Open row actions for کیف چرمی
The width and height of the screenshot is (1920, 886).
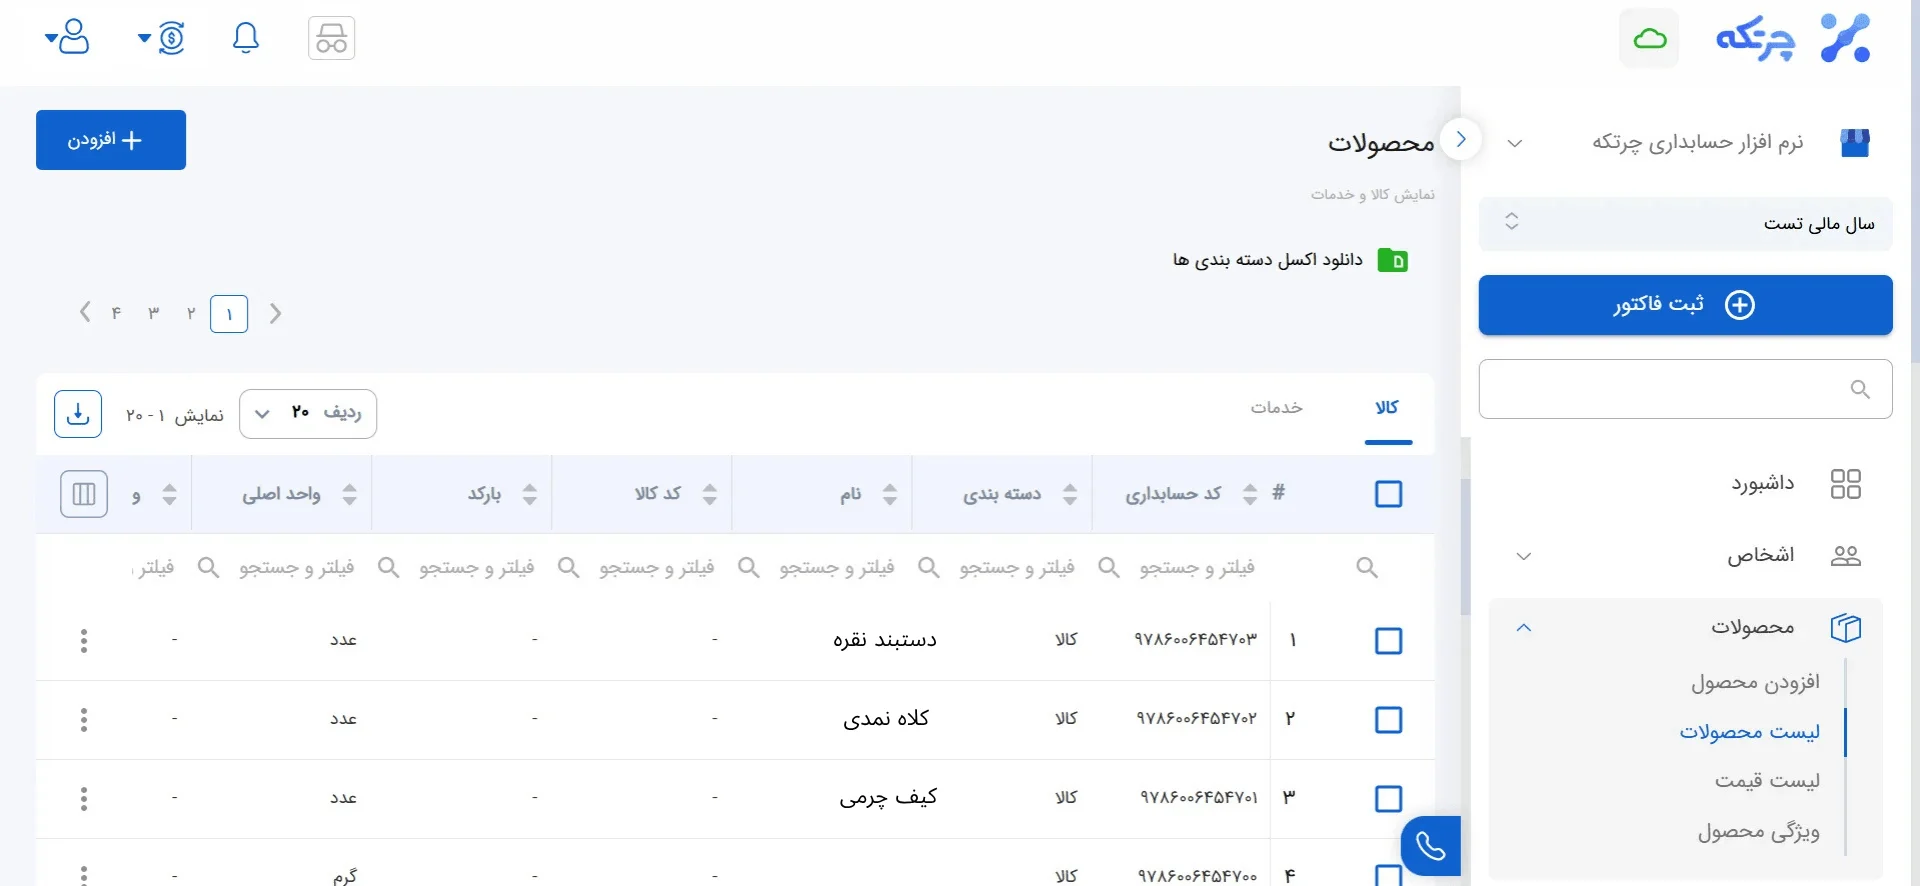point(84,799)
